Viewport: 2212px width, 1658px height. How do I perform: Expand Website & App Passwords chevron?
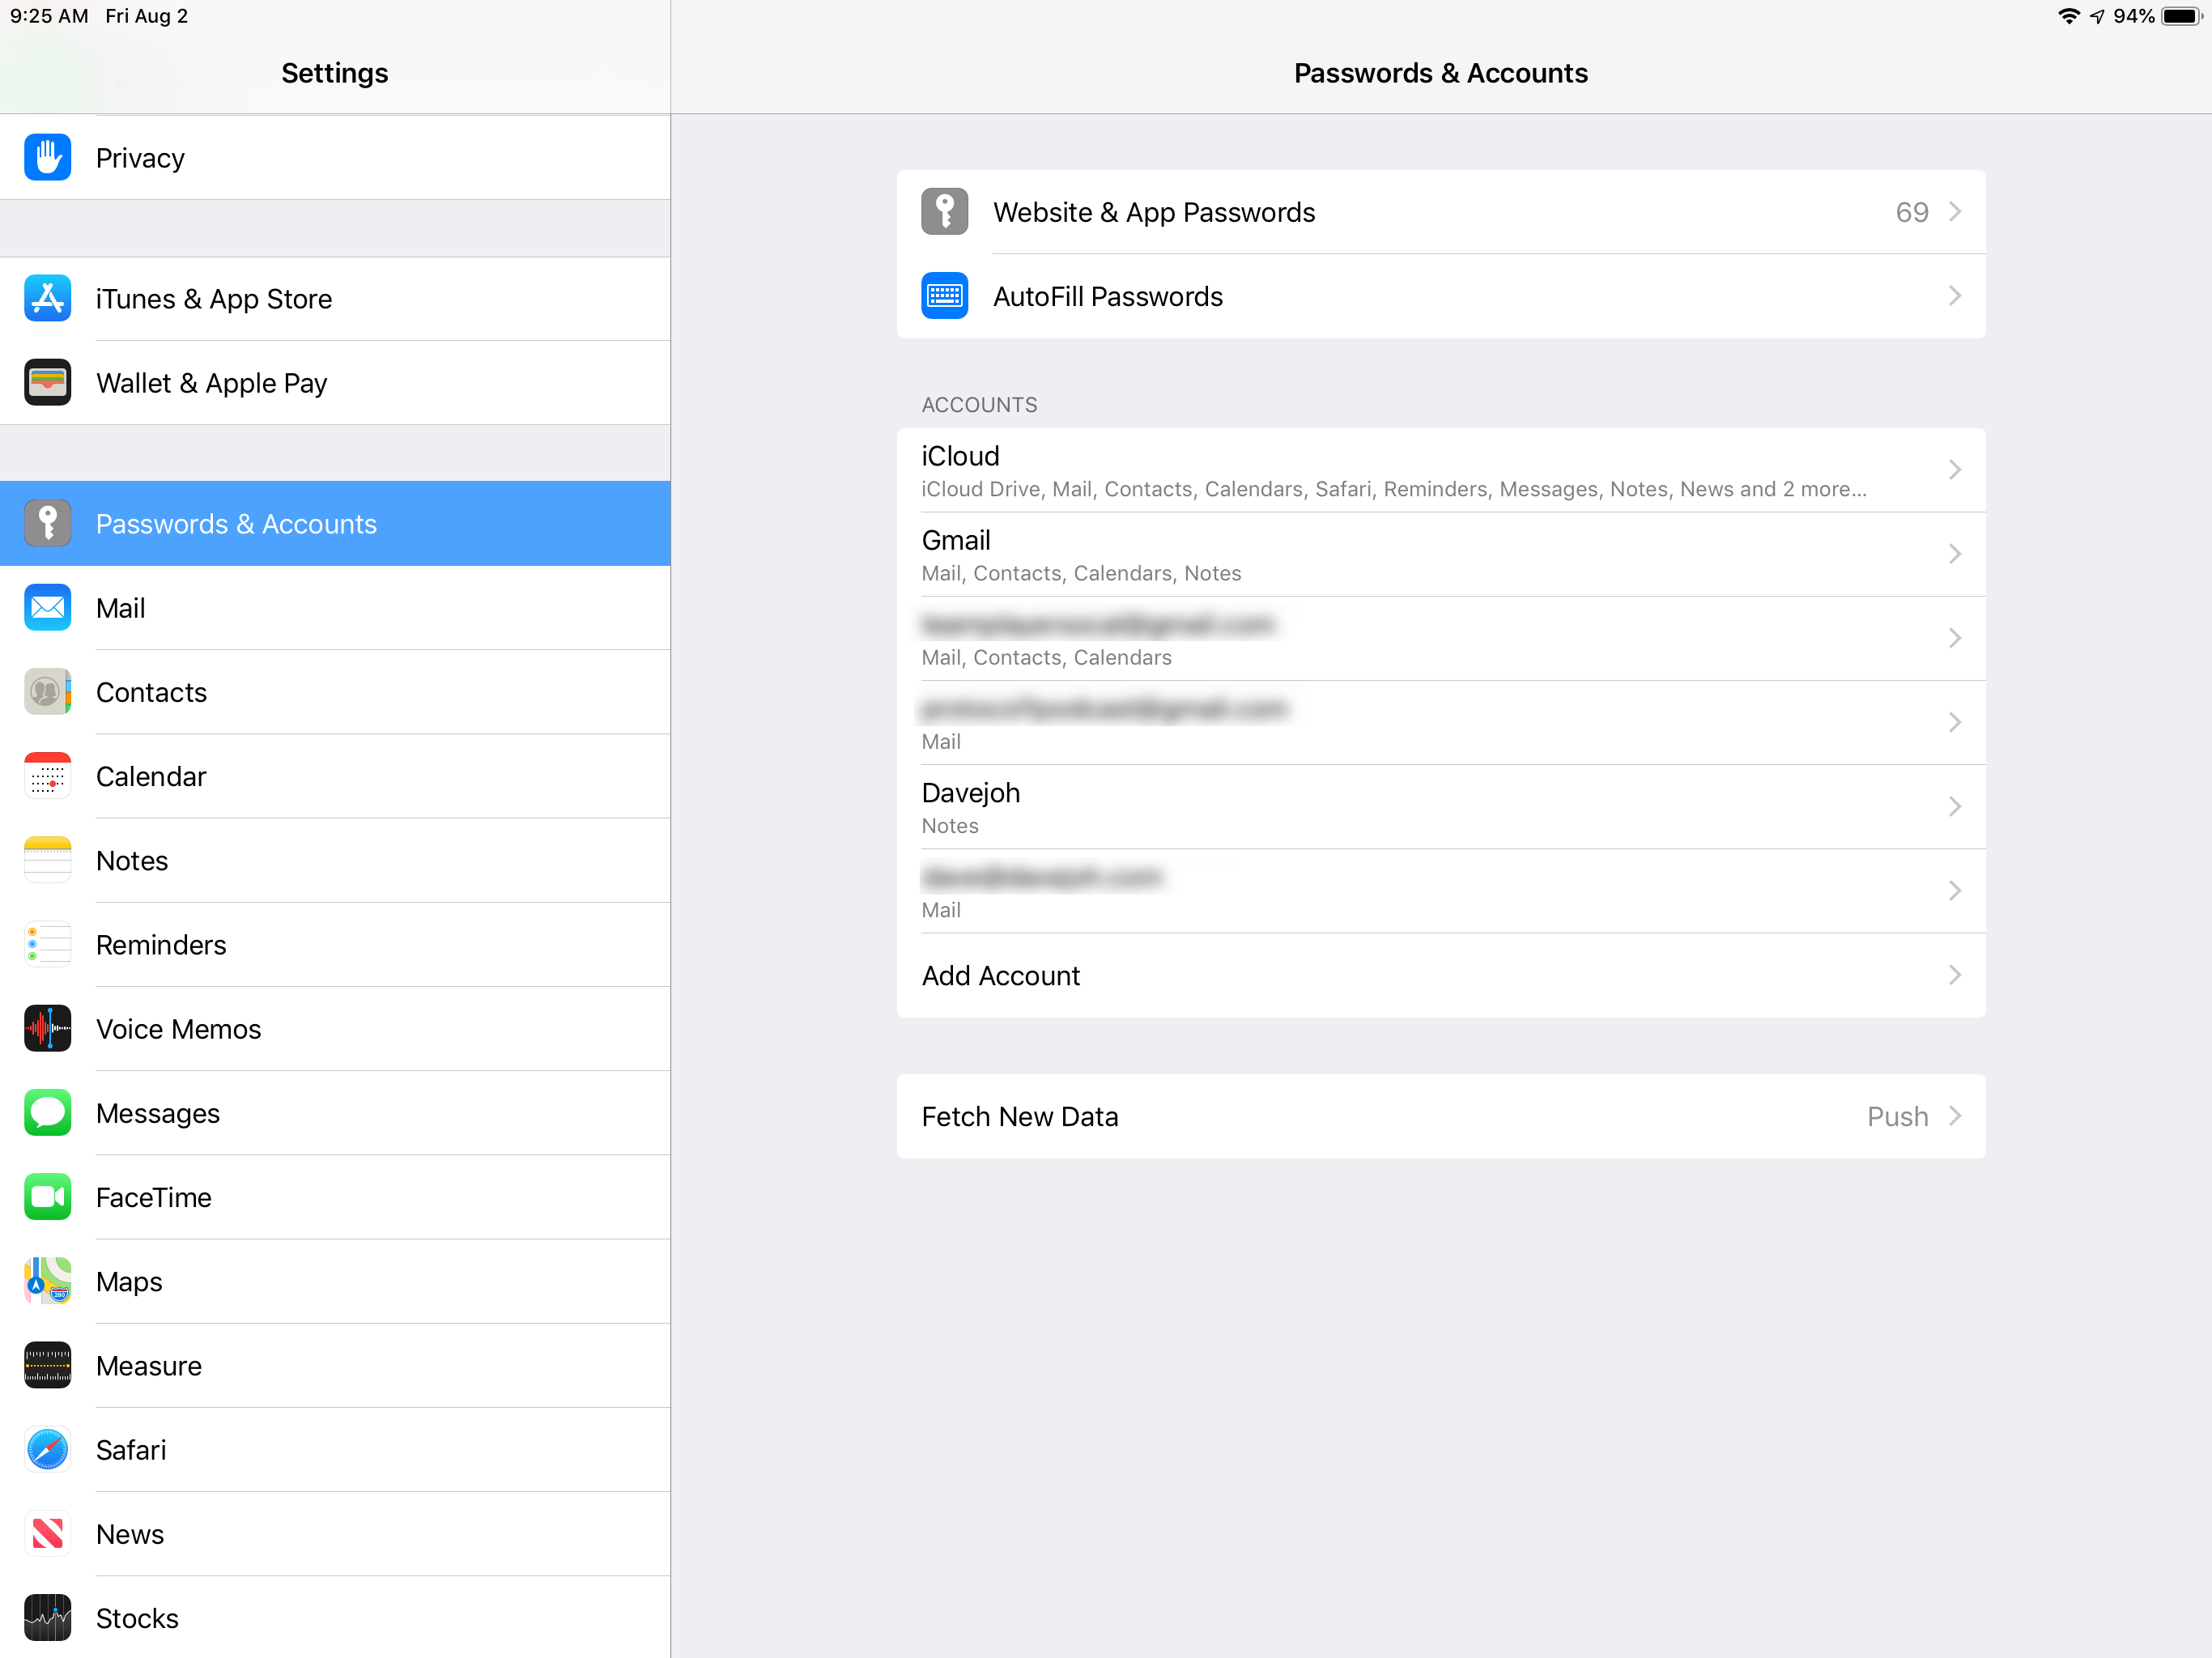coord(1955,212)
